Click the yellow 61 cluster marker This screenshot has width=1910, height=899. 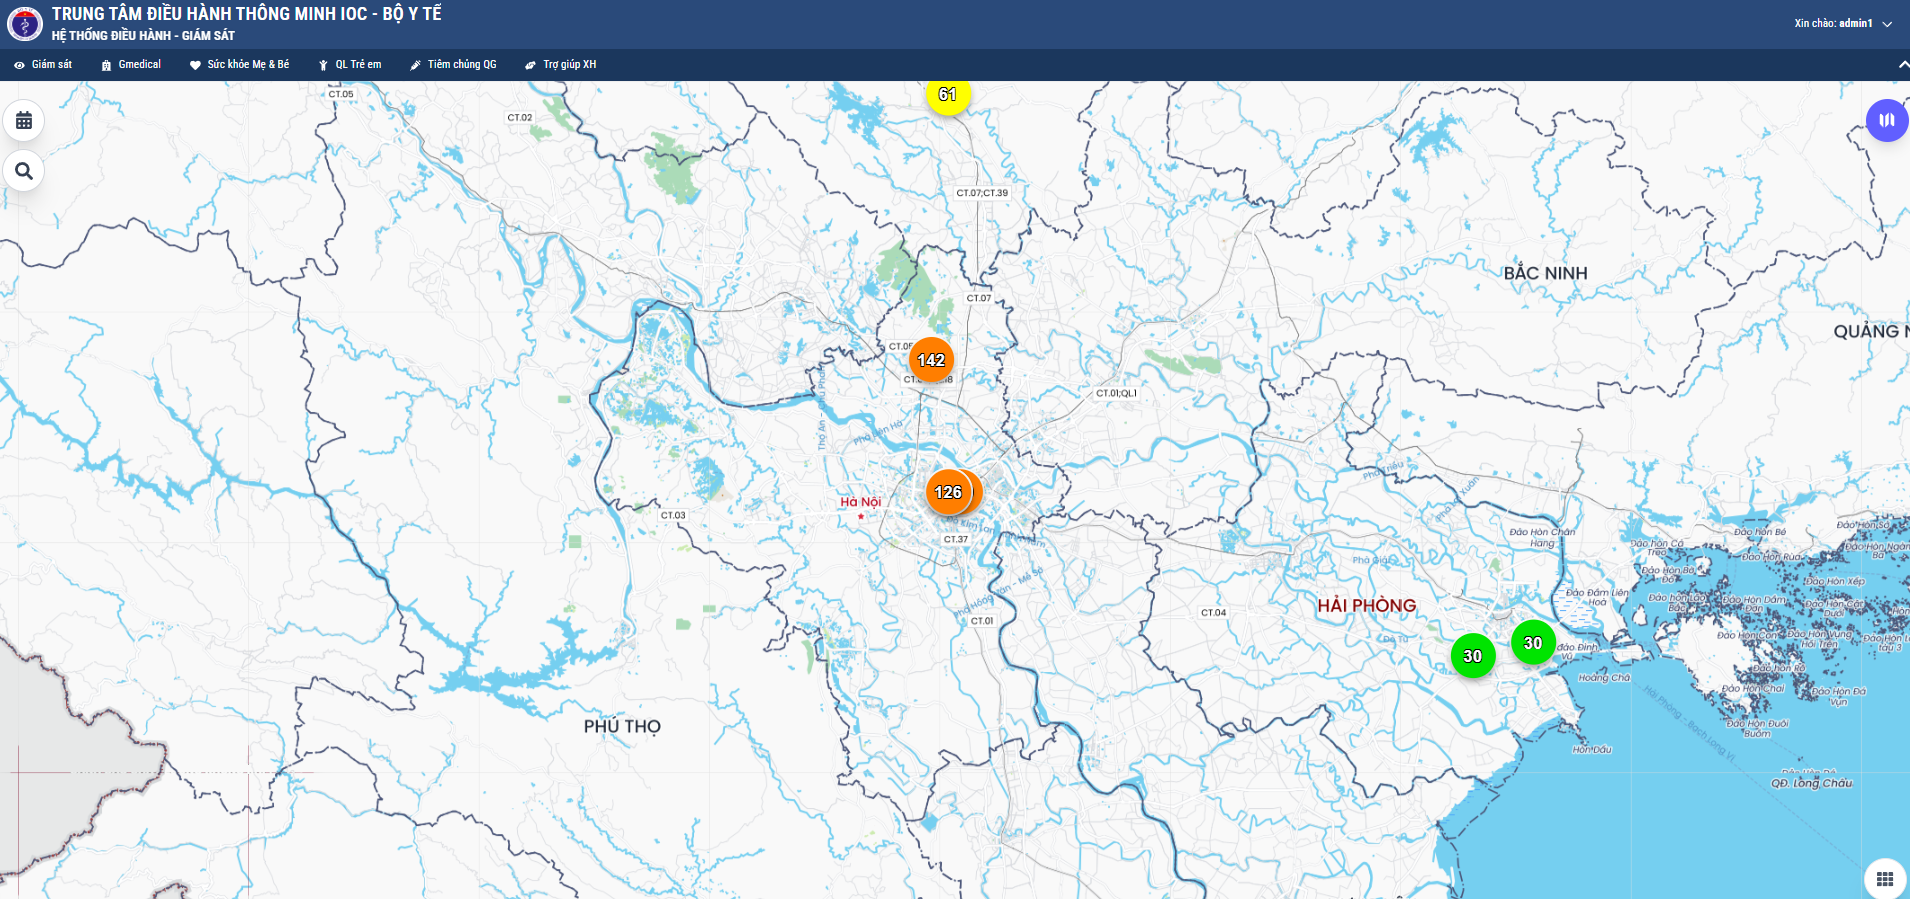pos(947,95)
